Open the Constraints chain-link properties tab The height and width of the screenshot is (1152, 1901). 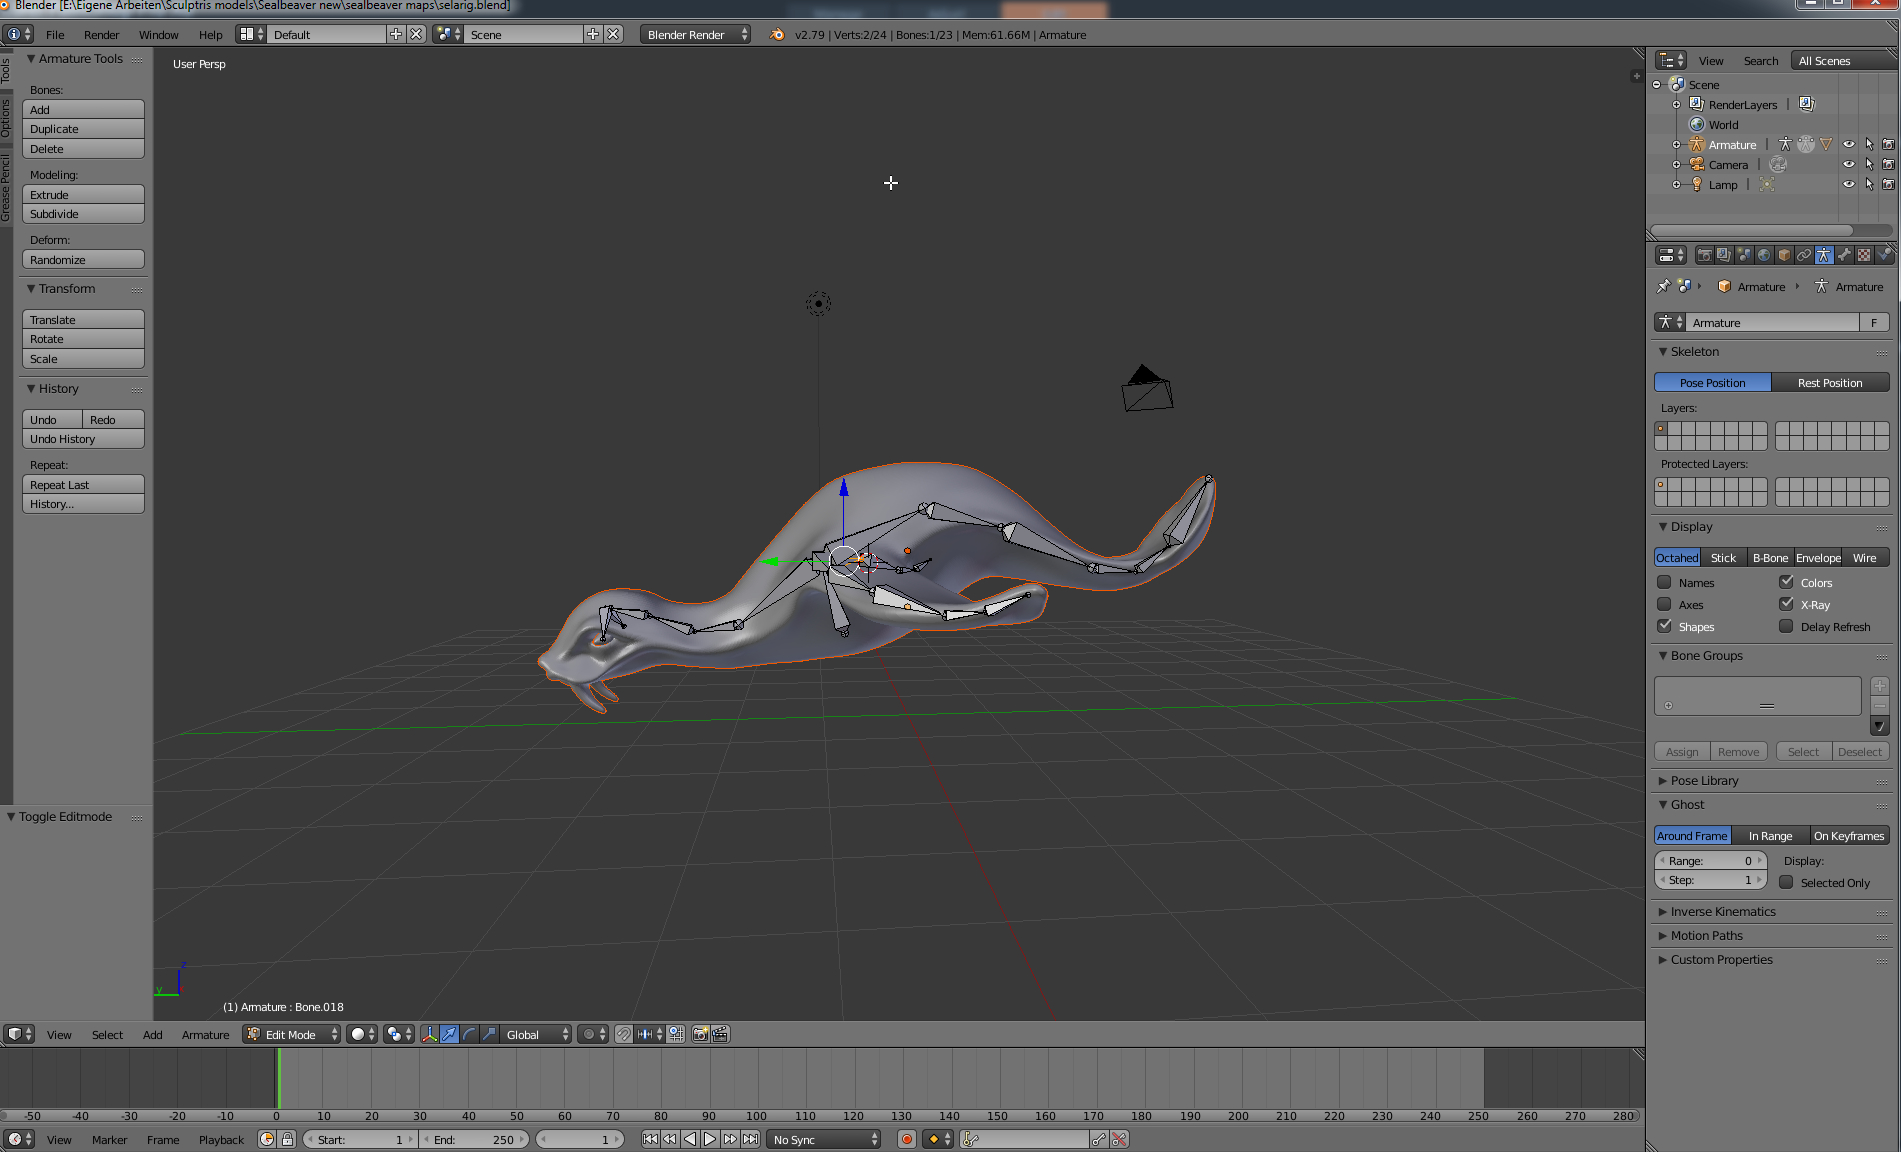1804,256
